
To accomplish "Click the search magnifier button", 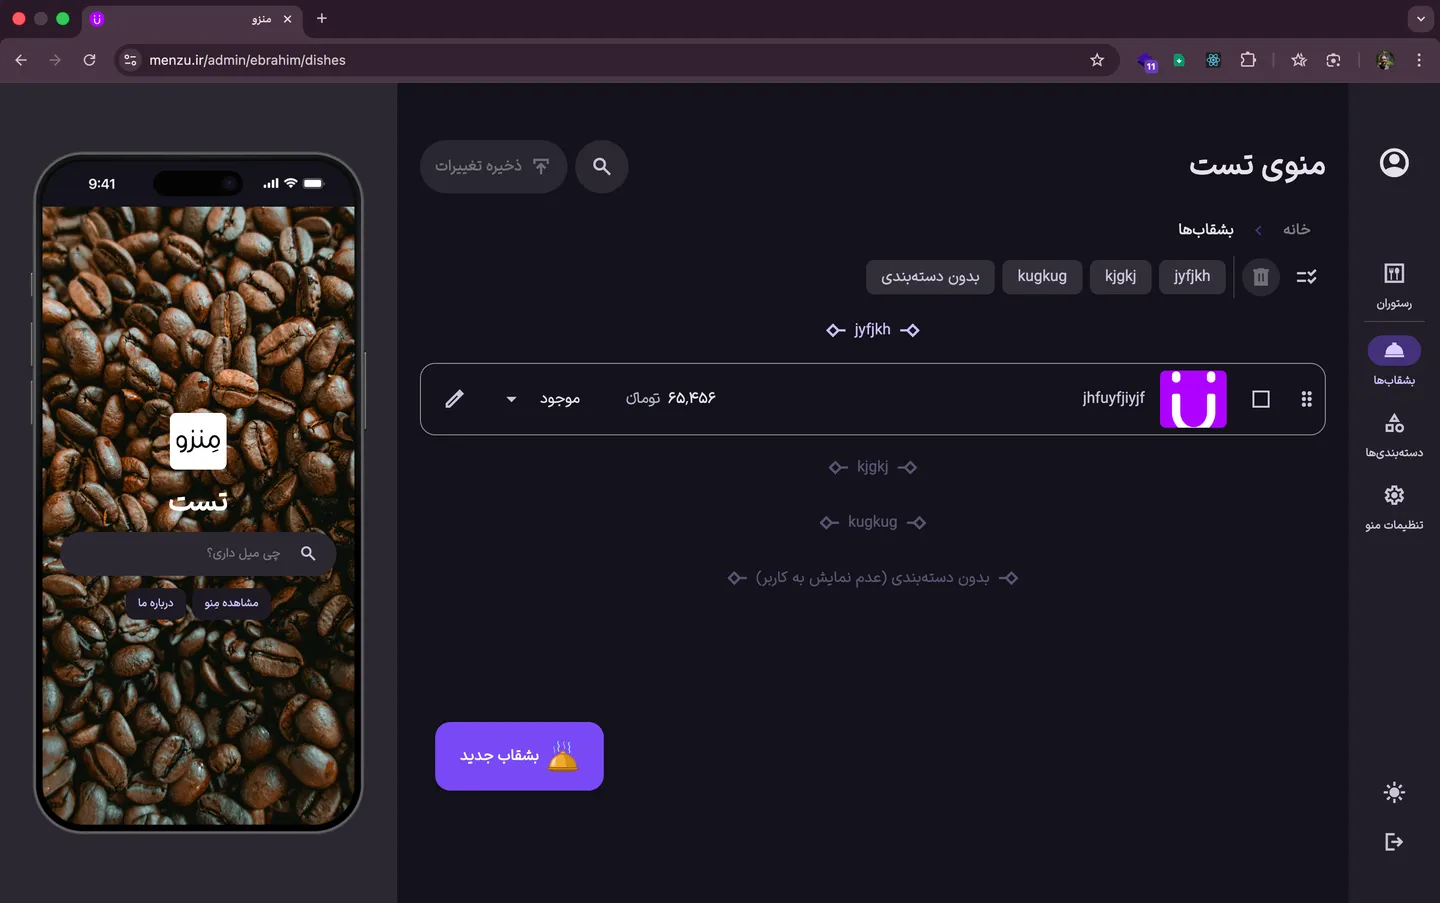I will point(601,166).
